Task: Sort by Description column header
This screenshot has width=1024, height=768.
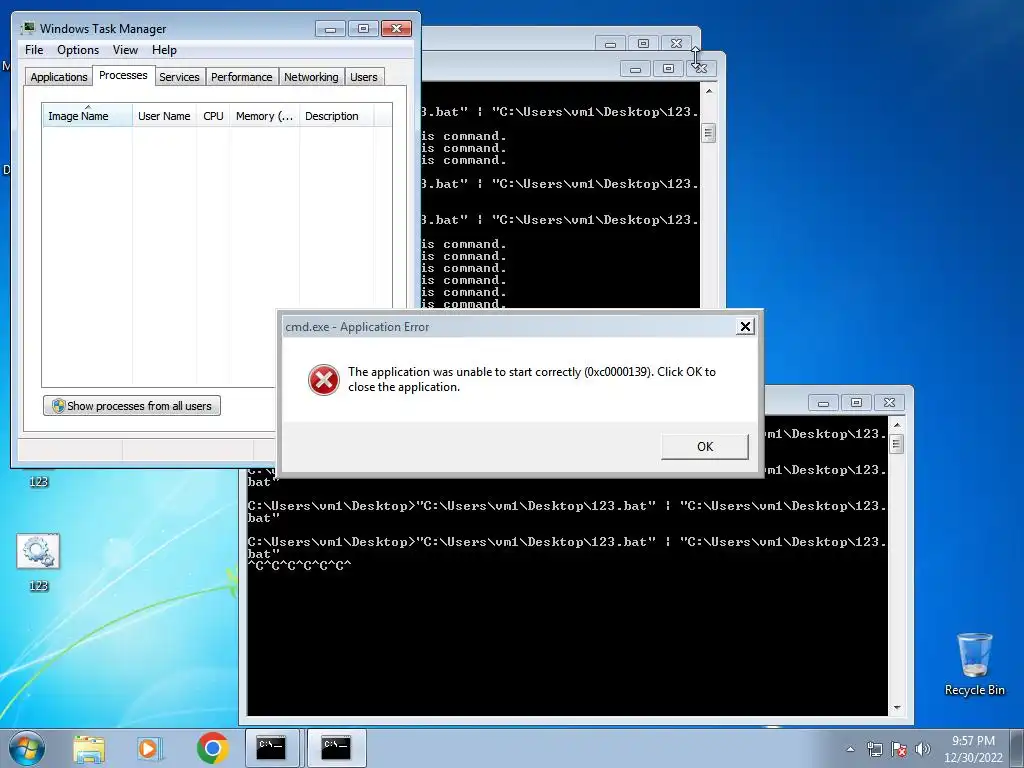Action: tap(336, 116)
